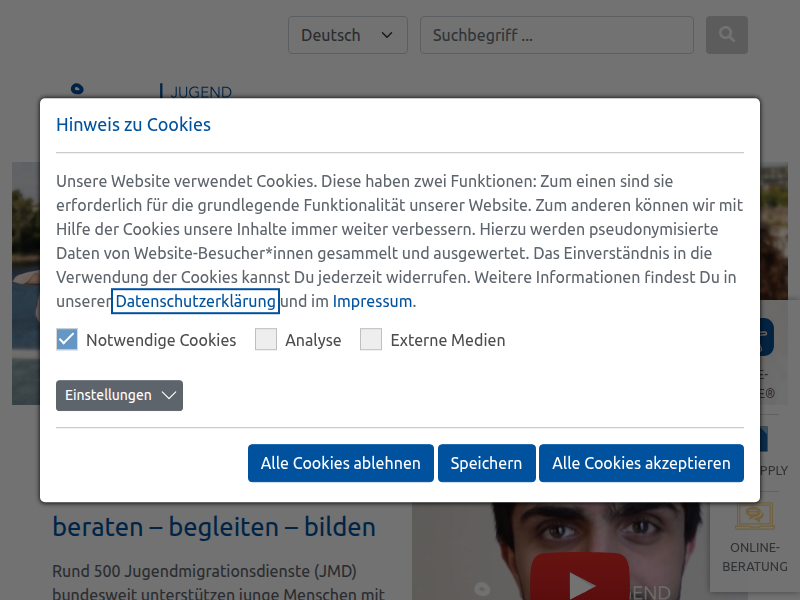Open the Datenschutzerklärung link
The width and height of the screenshot is (800, 600).
click(195, 301)
